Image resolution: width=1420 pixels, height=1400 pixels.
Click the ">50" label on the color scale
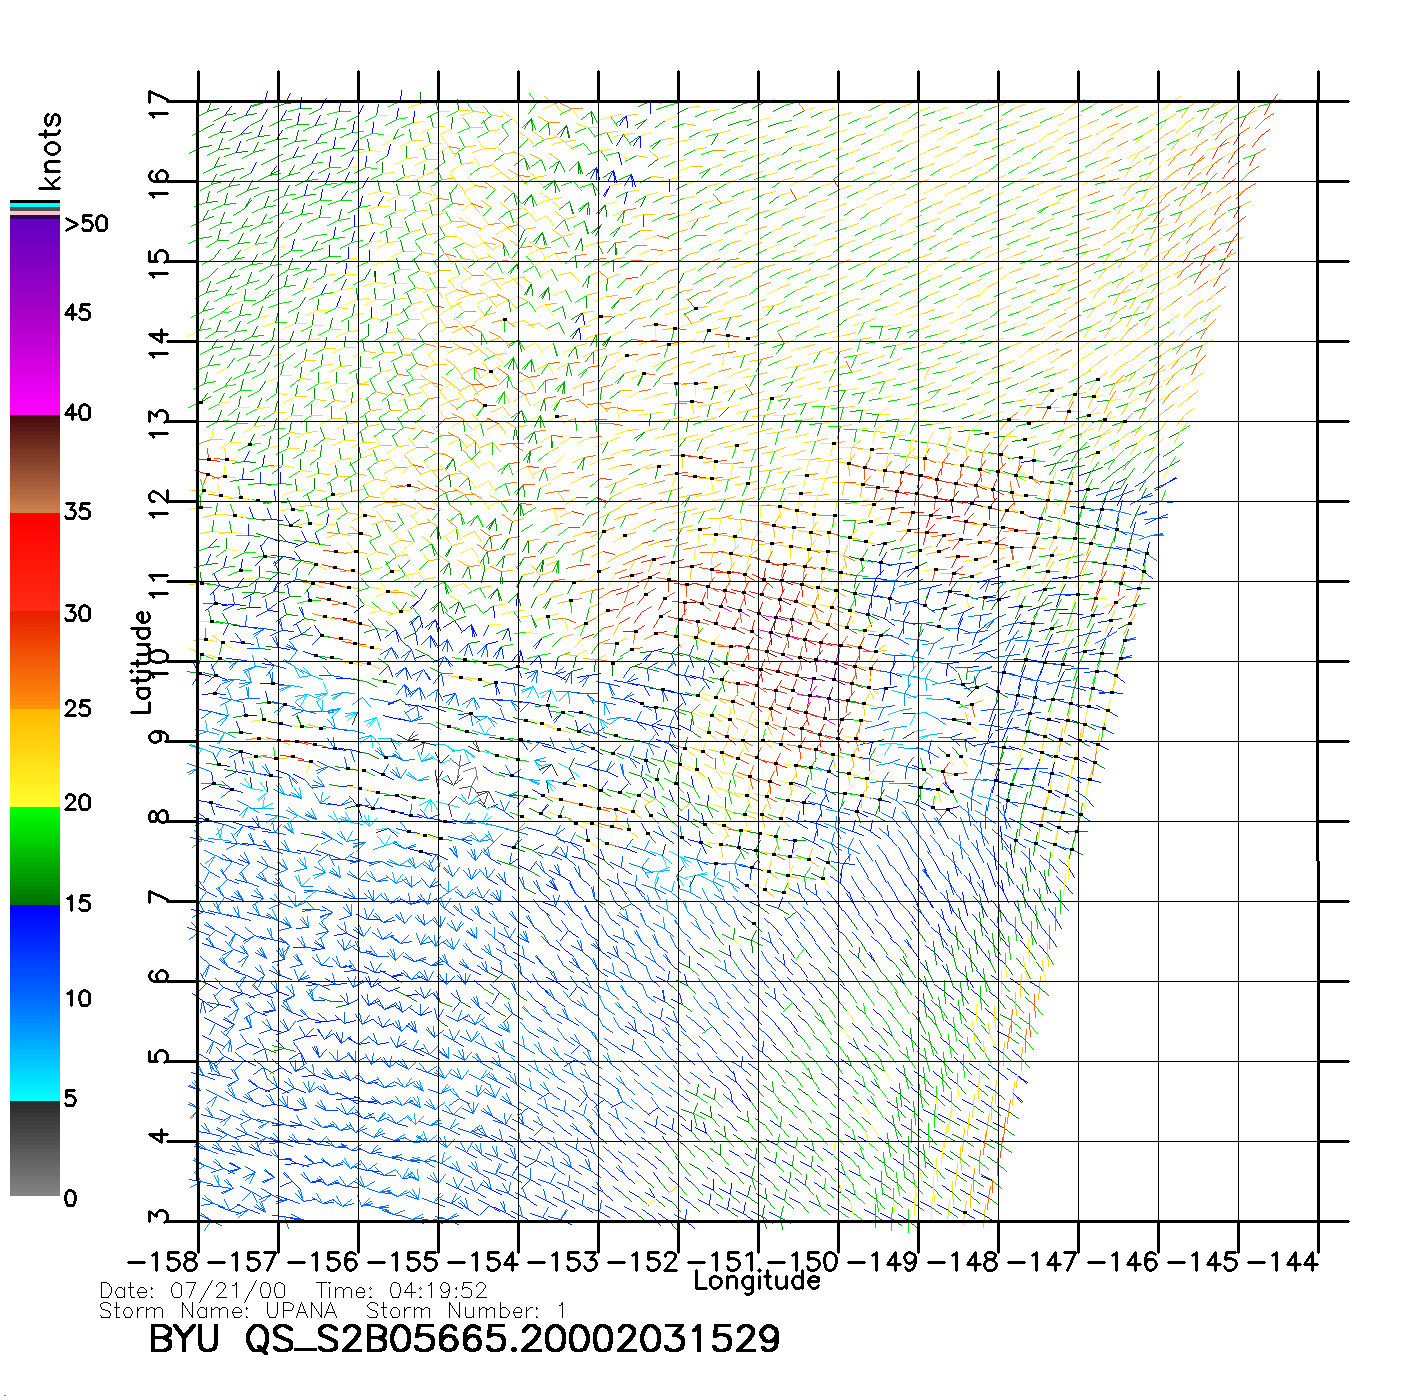(x=86, y=224)
